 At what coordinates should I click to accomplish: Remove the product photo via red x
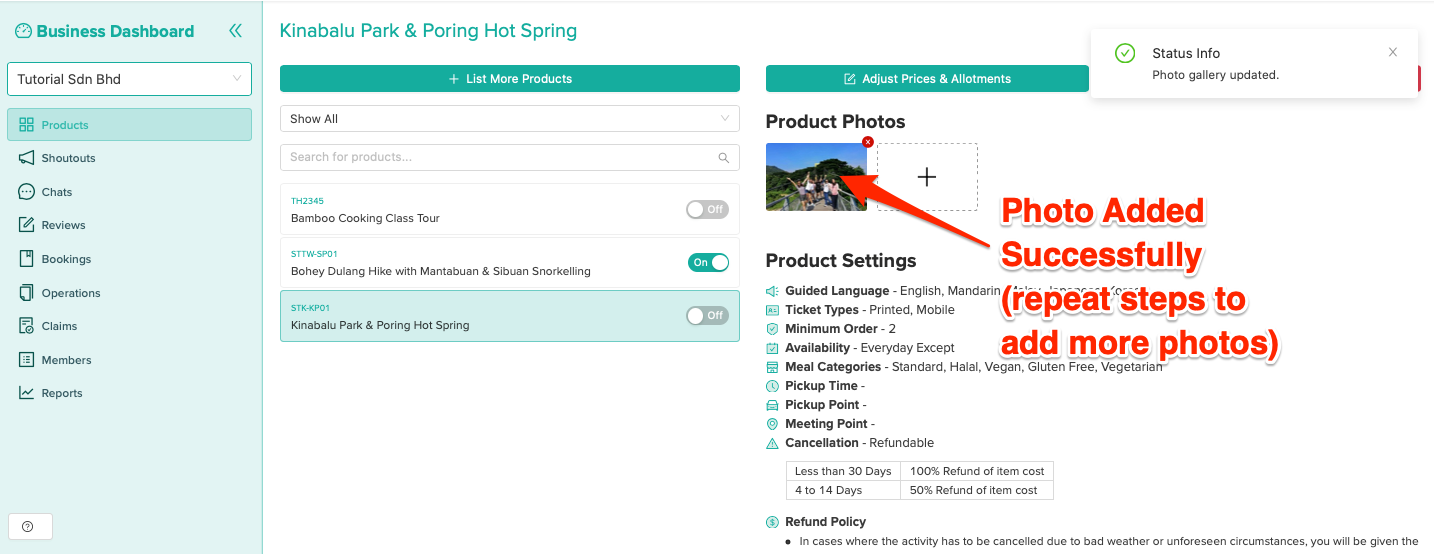click(868, 142)
